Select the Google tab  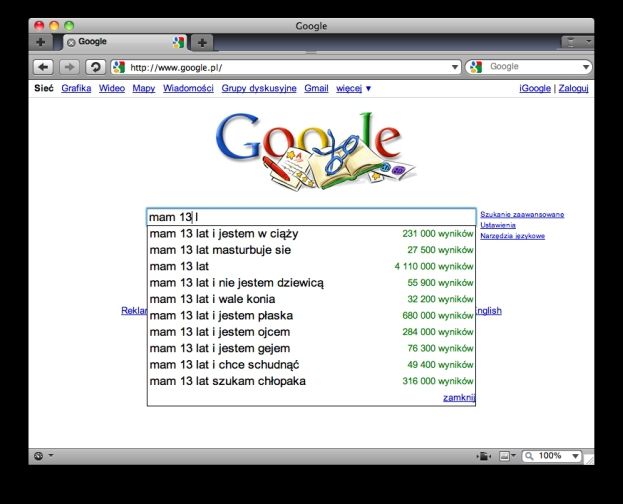click(124, 42)
